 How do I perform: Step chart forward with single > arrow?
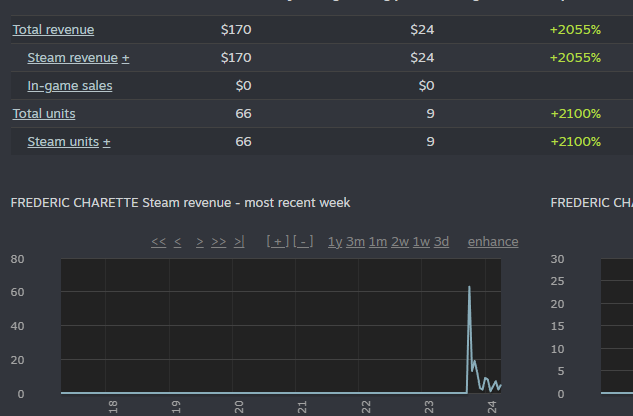point(200,242)
